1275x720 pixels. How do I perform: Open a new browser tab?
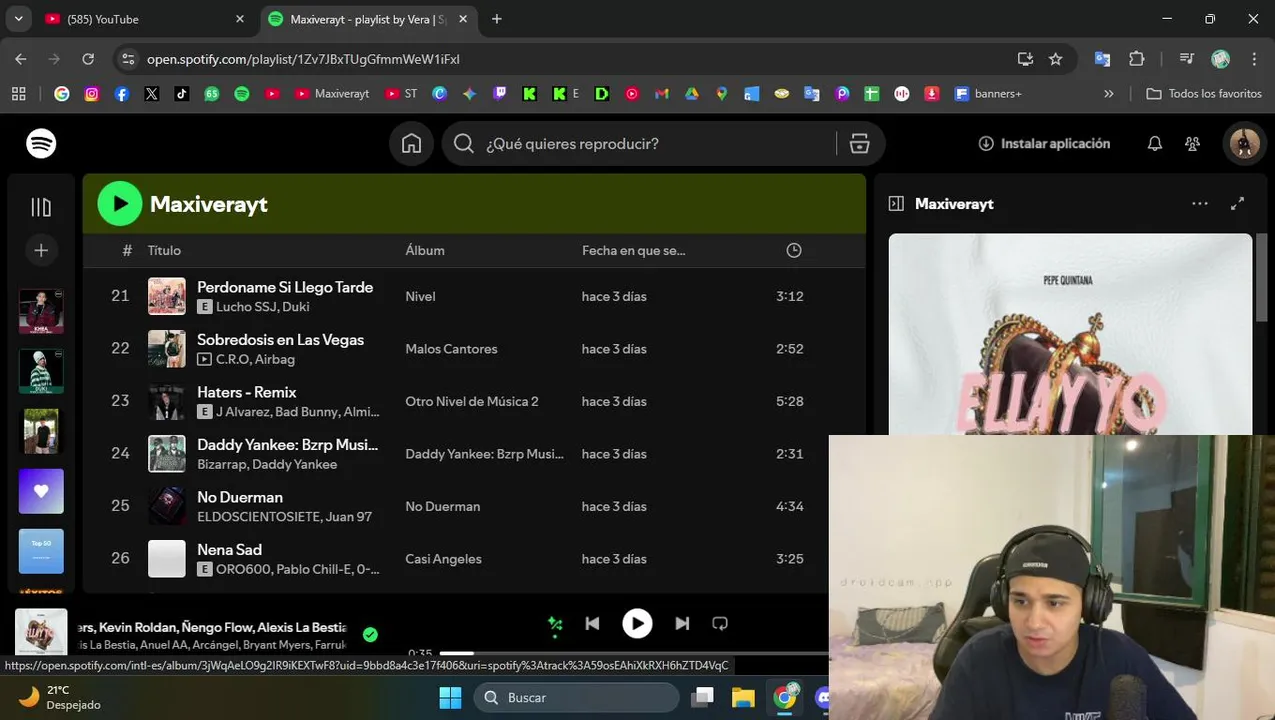pyautogui.click(x=497, y=19)
